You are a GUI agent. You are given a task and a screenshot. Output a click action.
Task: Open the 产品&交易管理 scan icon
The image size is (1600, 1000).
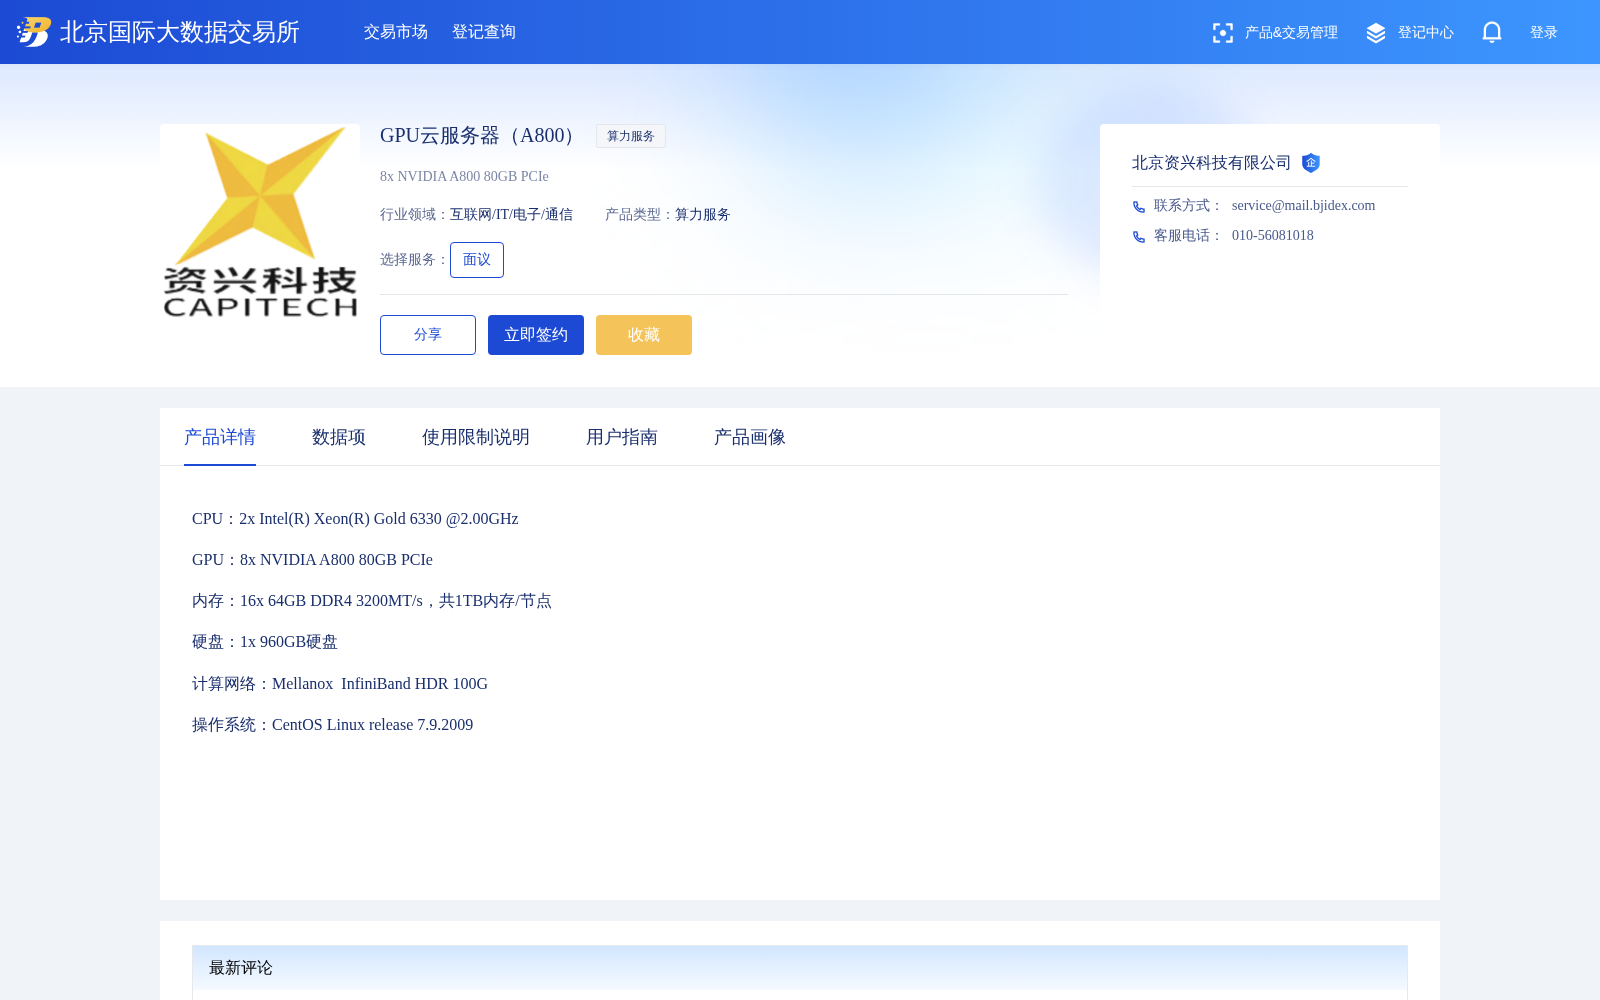(1222, 33)
